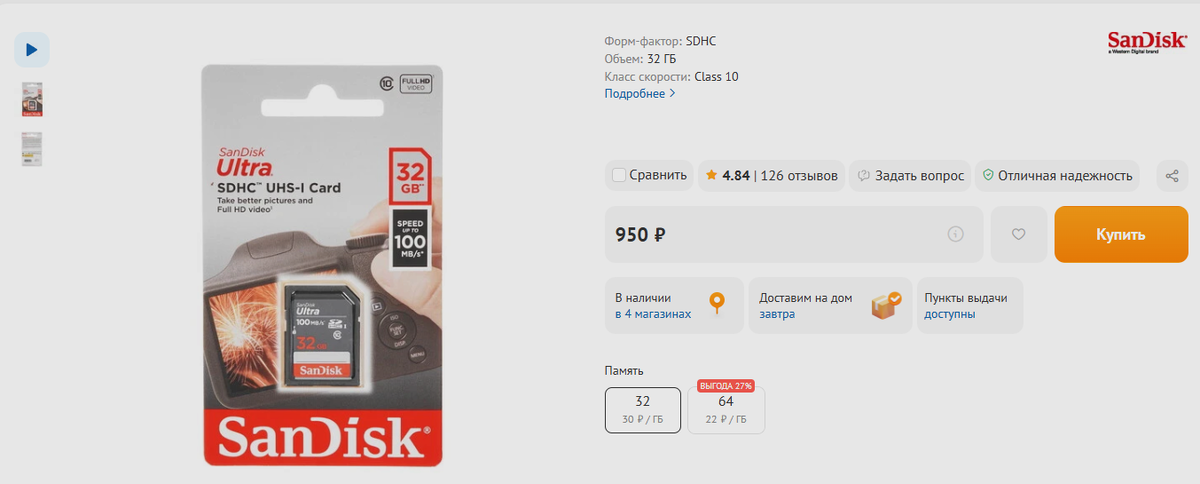Click the price info icon next to 950 ₽
This screenshot has height=484, width=1200.
pyautogui.click(x=955, y=235)
